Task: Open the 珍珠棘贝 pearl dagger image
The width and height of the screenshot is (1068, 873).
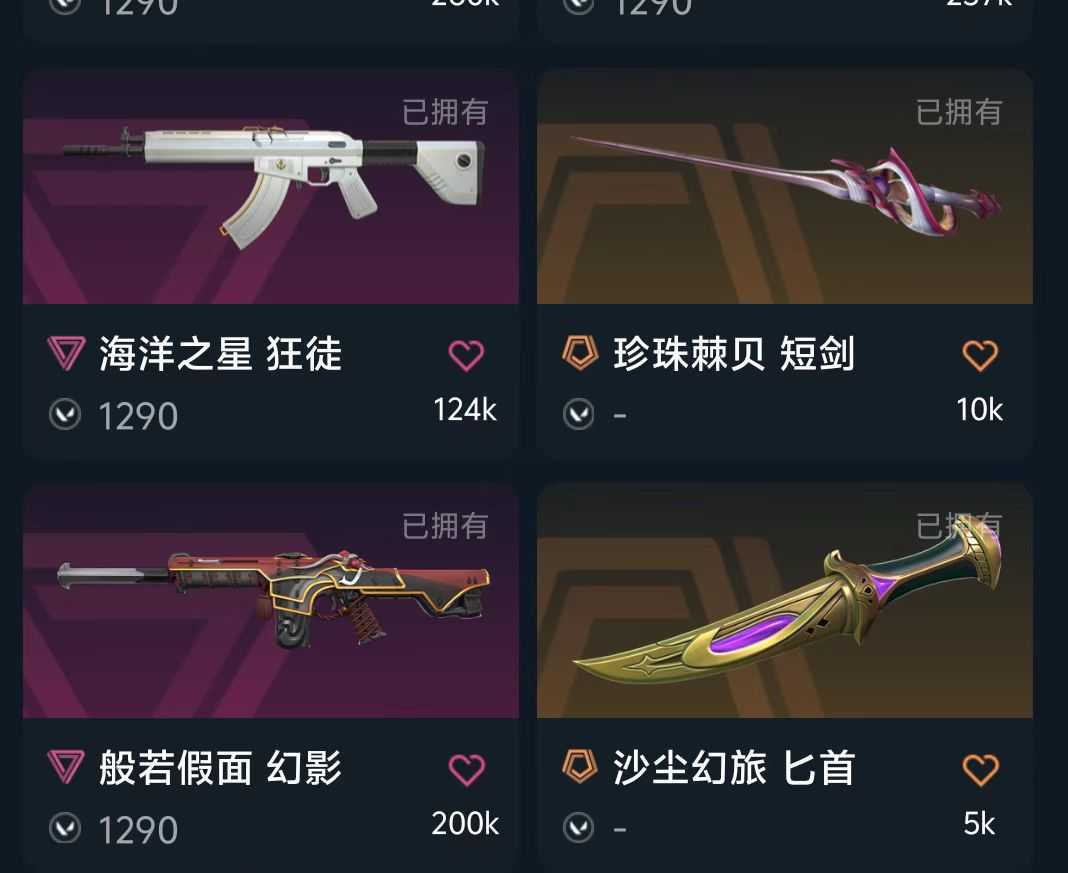Action: pyautogui.click(x=785, y=186)
